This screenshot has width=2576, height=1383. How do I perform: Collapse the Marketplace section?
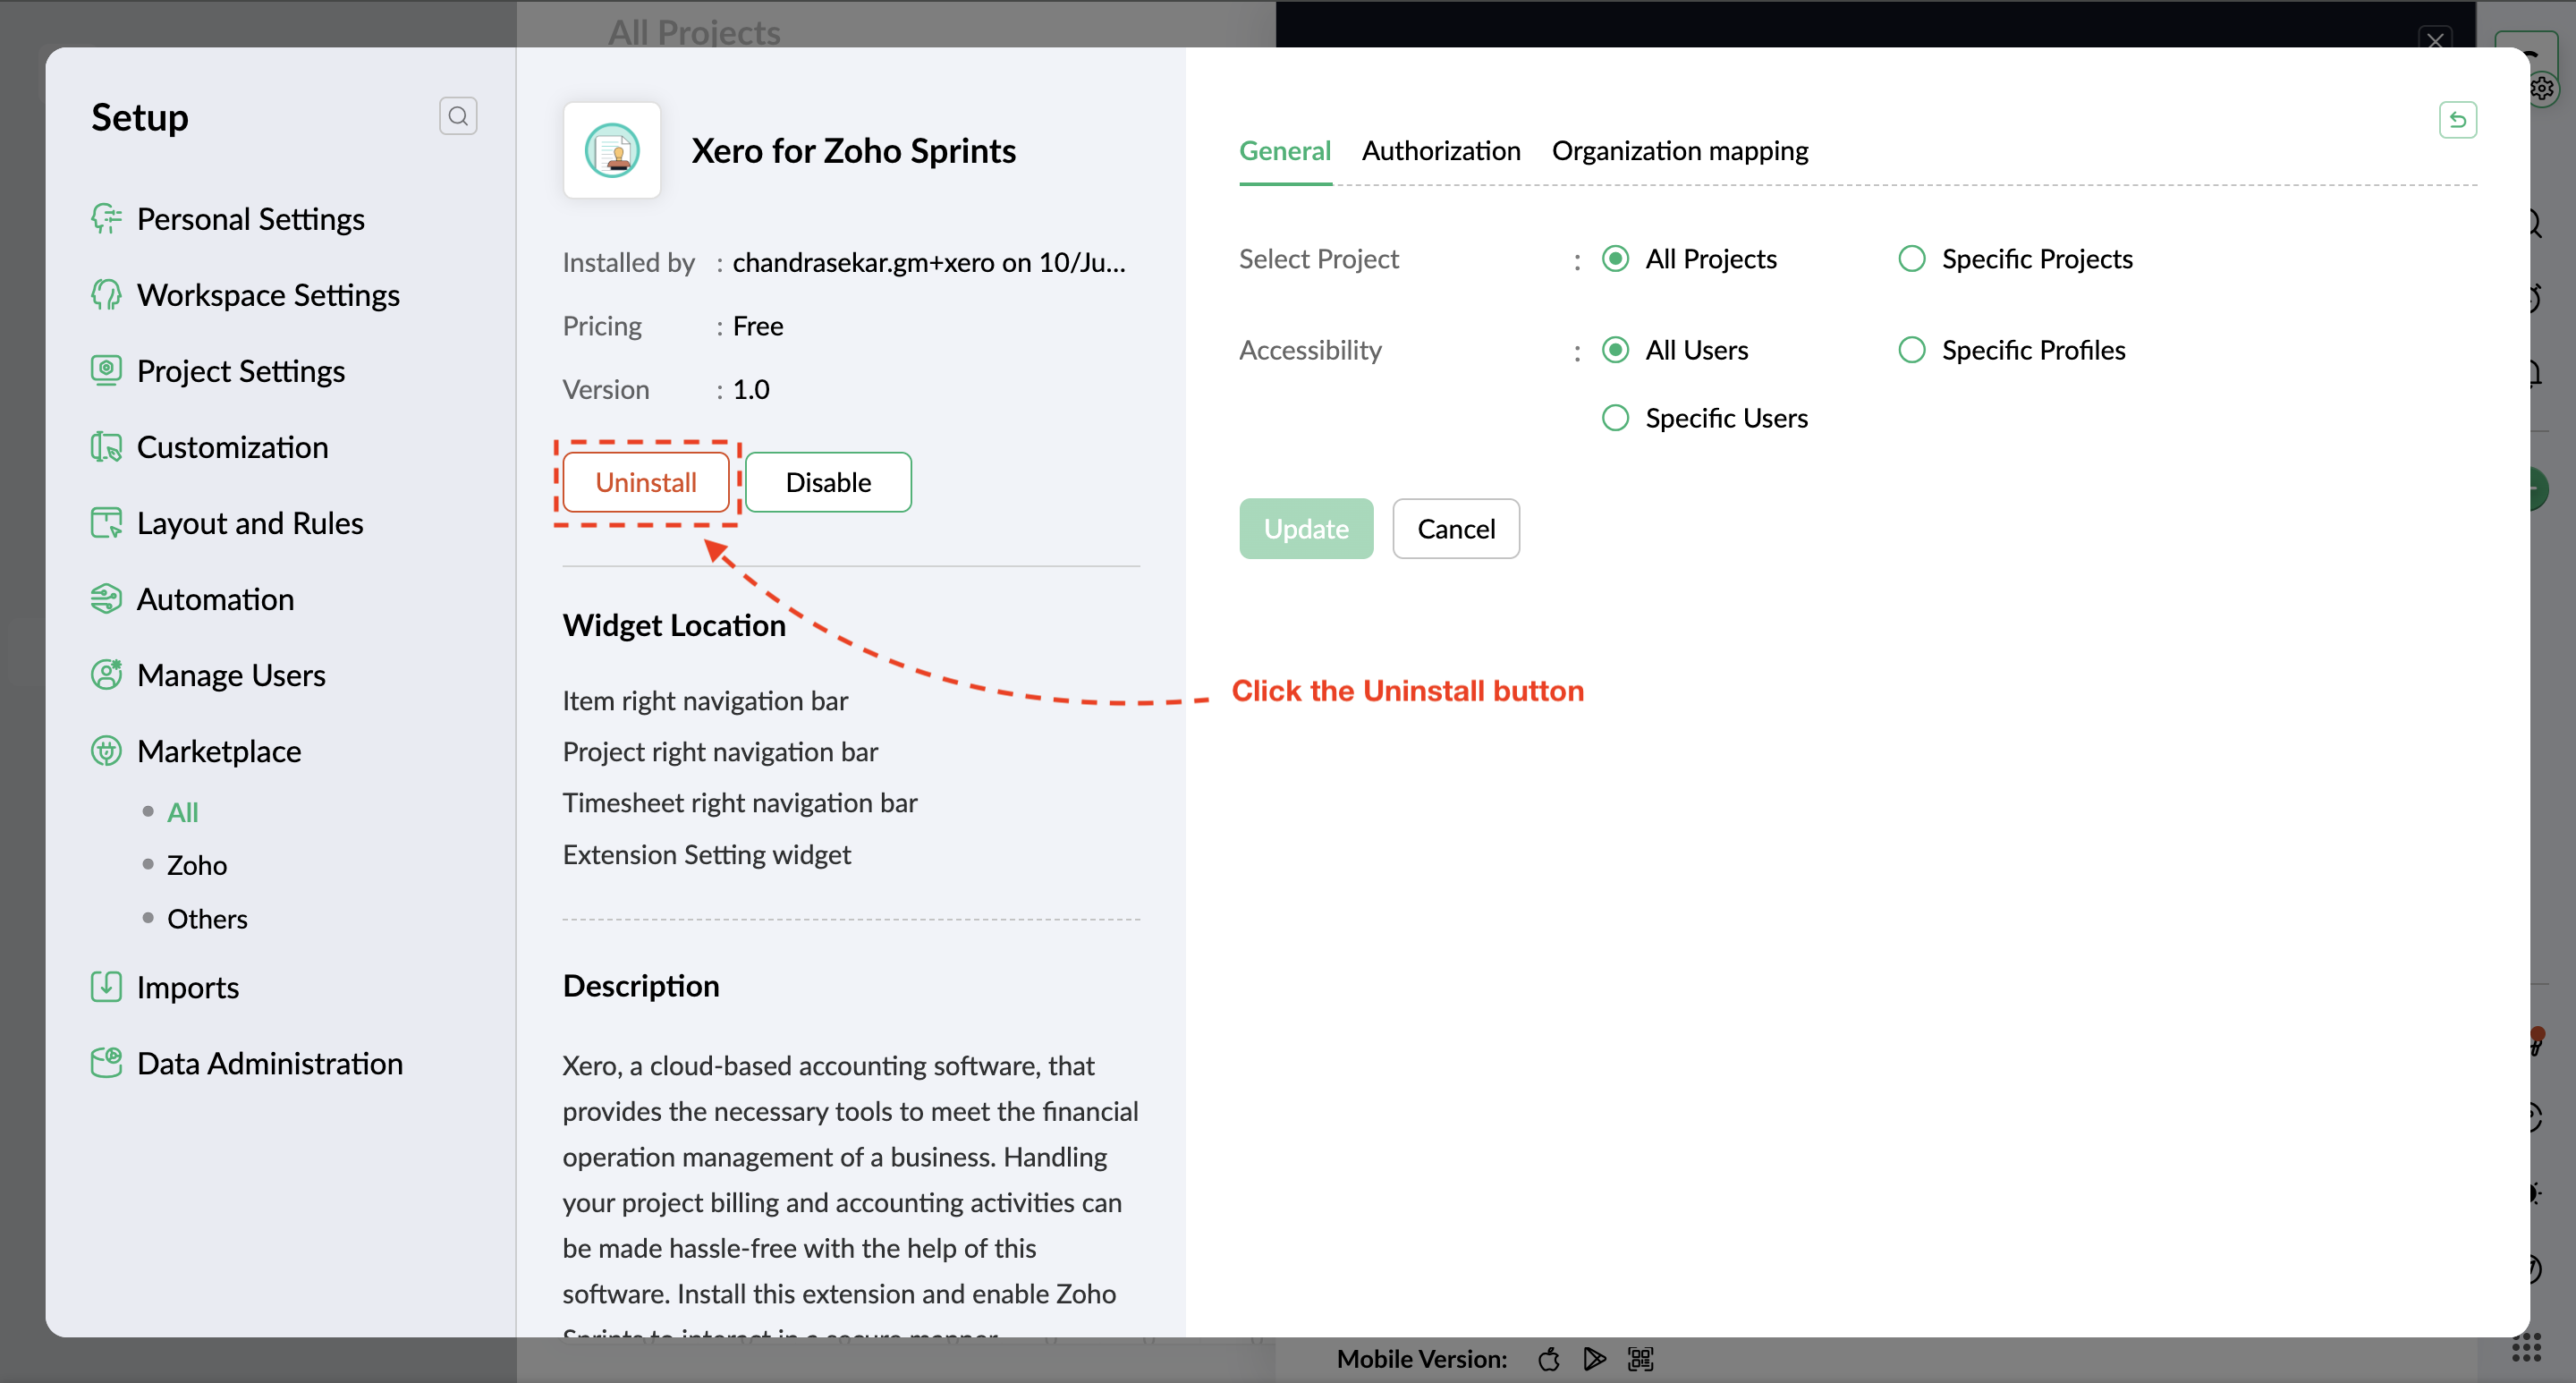pos(219,751)
